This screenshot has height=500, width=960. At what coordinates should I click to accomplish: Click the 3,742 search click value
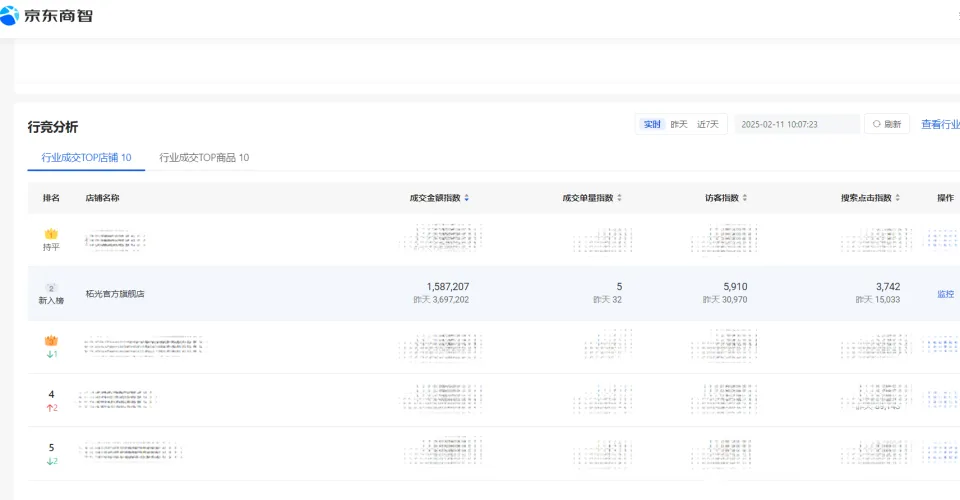click(x=888, y=286)
